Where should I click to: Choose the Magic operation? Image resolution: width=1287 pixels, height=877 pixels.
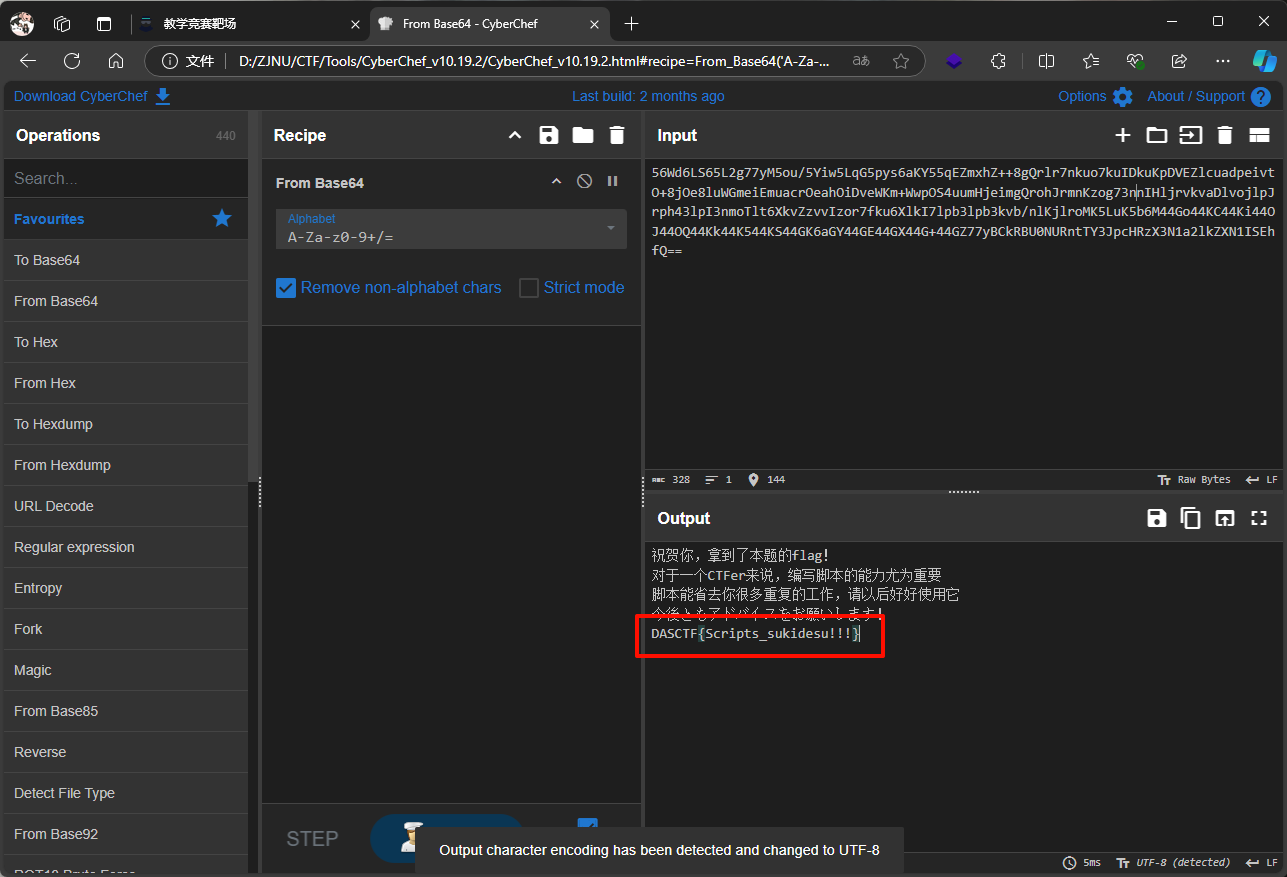[x=126, y=670]
